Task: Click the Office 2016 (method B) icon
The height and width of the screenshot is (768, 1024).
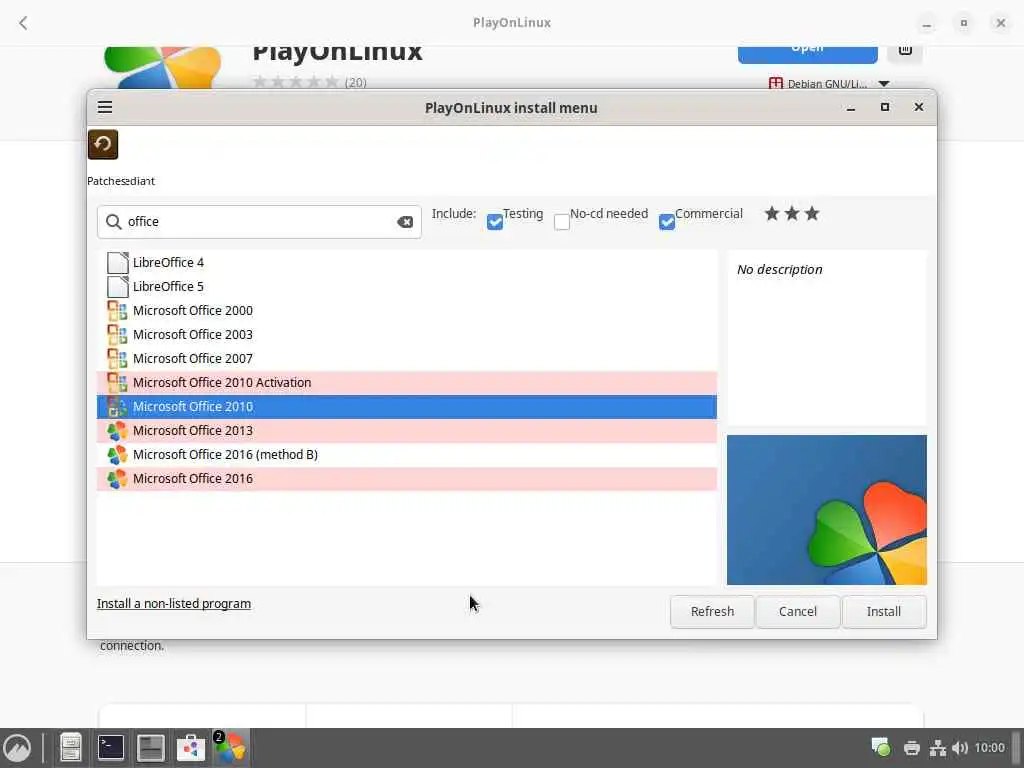Action: click(117, 455)
